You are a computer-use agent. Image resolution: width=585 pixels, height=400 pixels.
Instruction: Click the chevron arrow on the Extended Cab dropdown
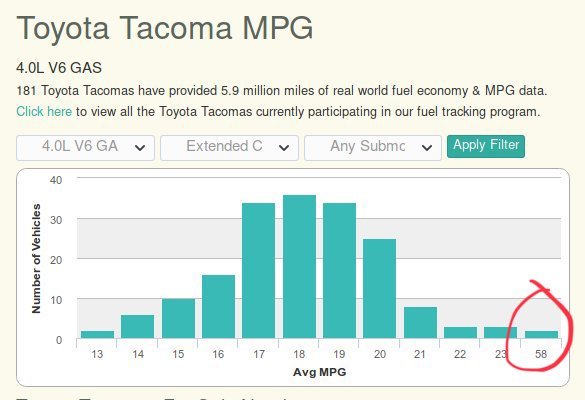(x=284, y=148)
